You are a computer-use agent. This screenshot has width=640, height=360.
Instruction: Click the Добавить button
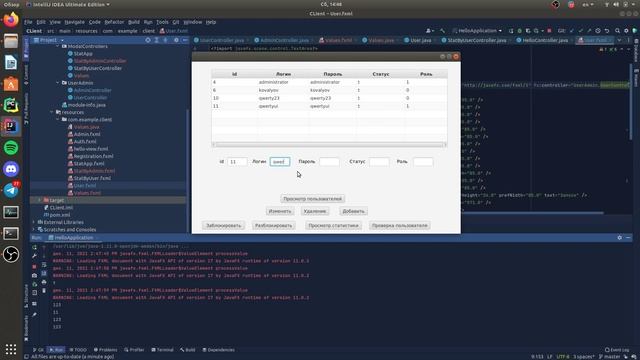click(353, 211)
